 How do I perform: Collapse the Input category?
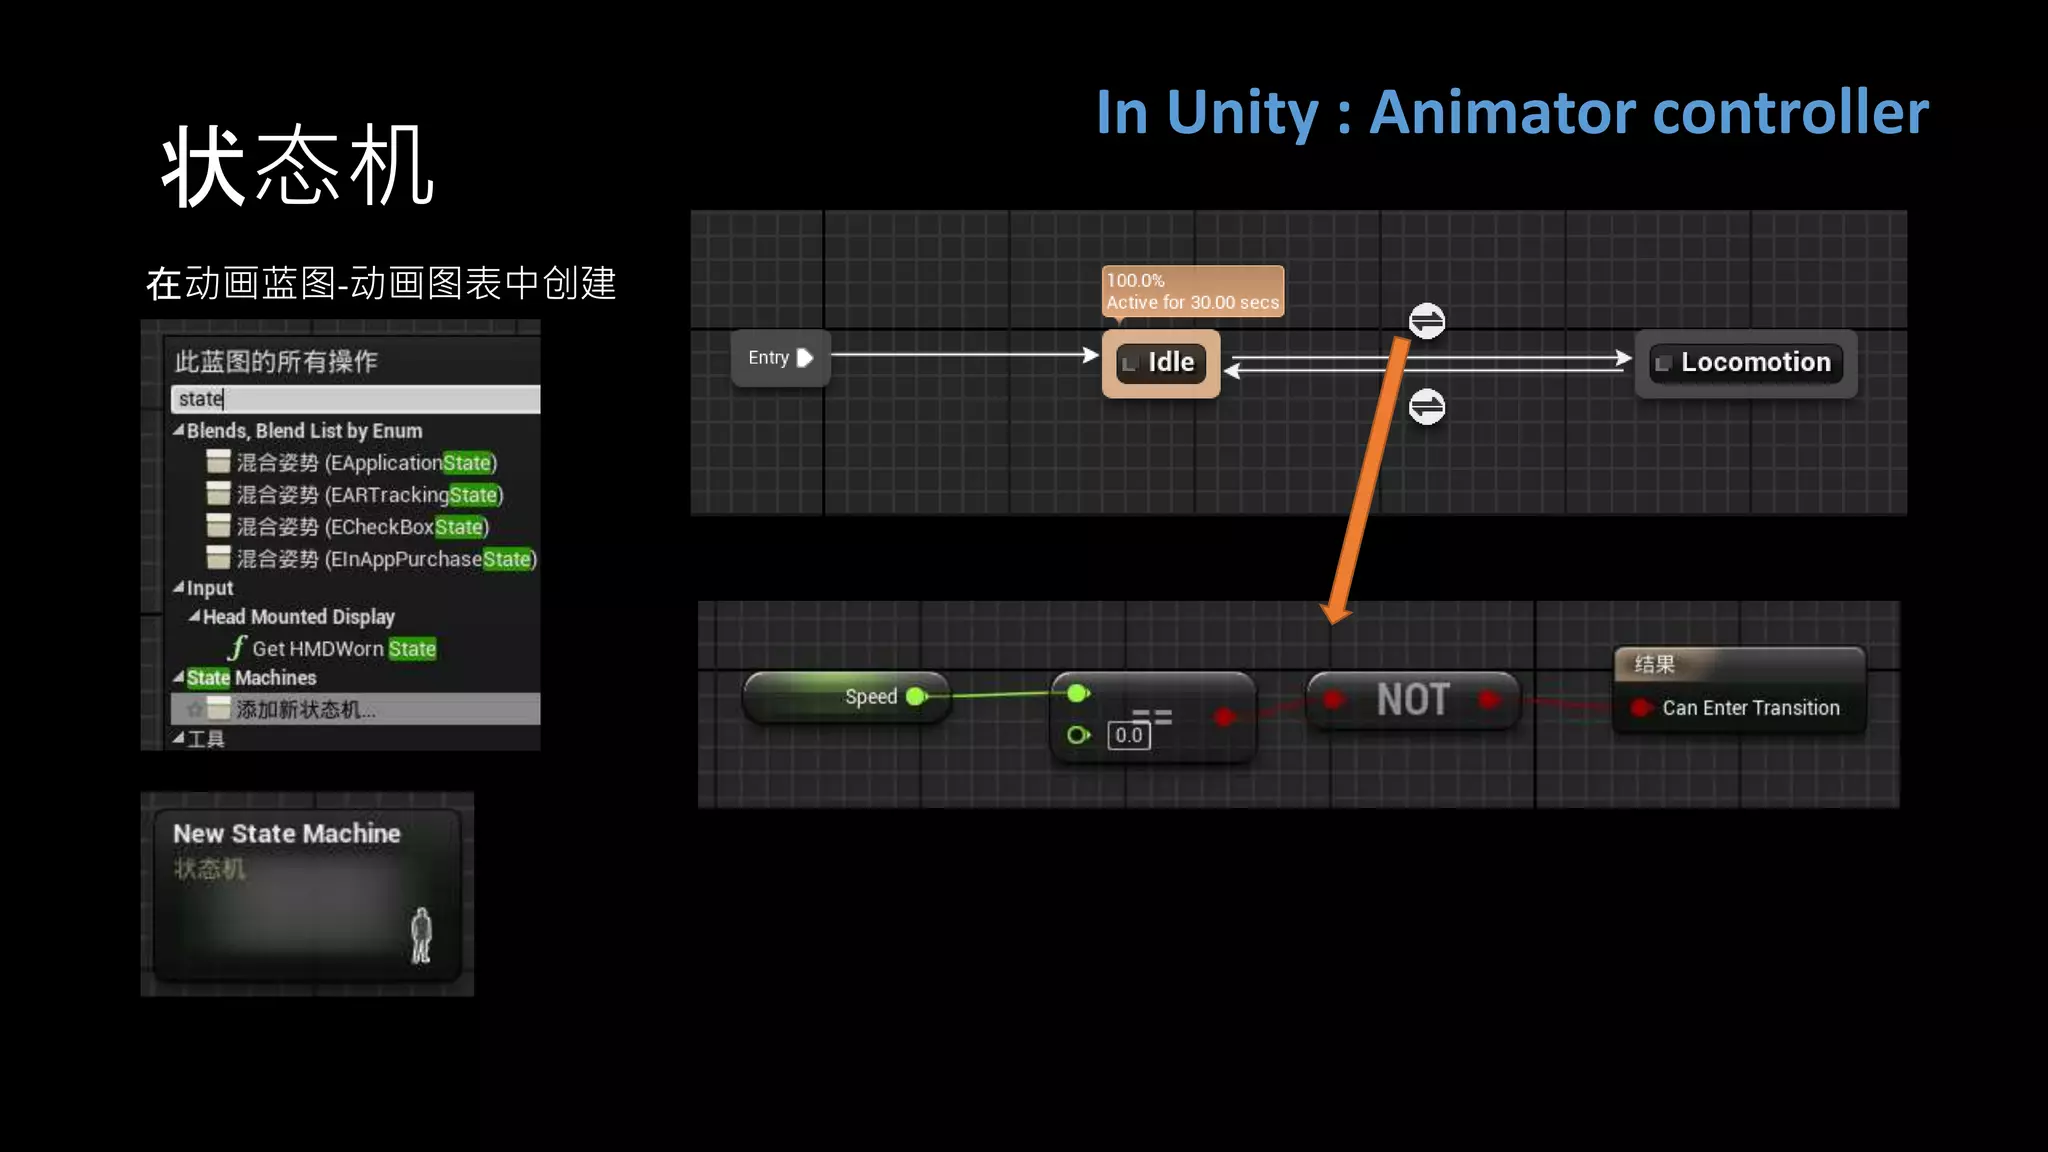click(178, 588)
